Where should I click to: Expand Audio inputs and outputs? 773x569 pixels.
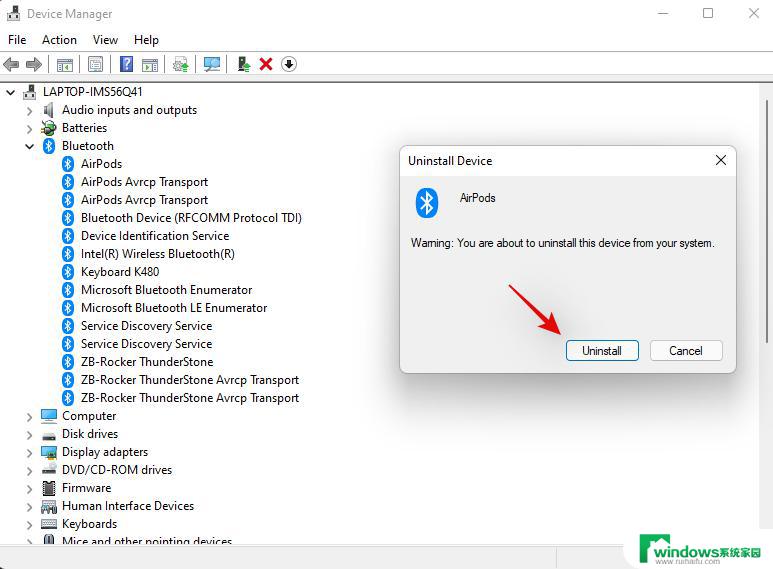coord(29,111)
